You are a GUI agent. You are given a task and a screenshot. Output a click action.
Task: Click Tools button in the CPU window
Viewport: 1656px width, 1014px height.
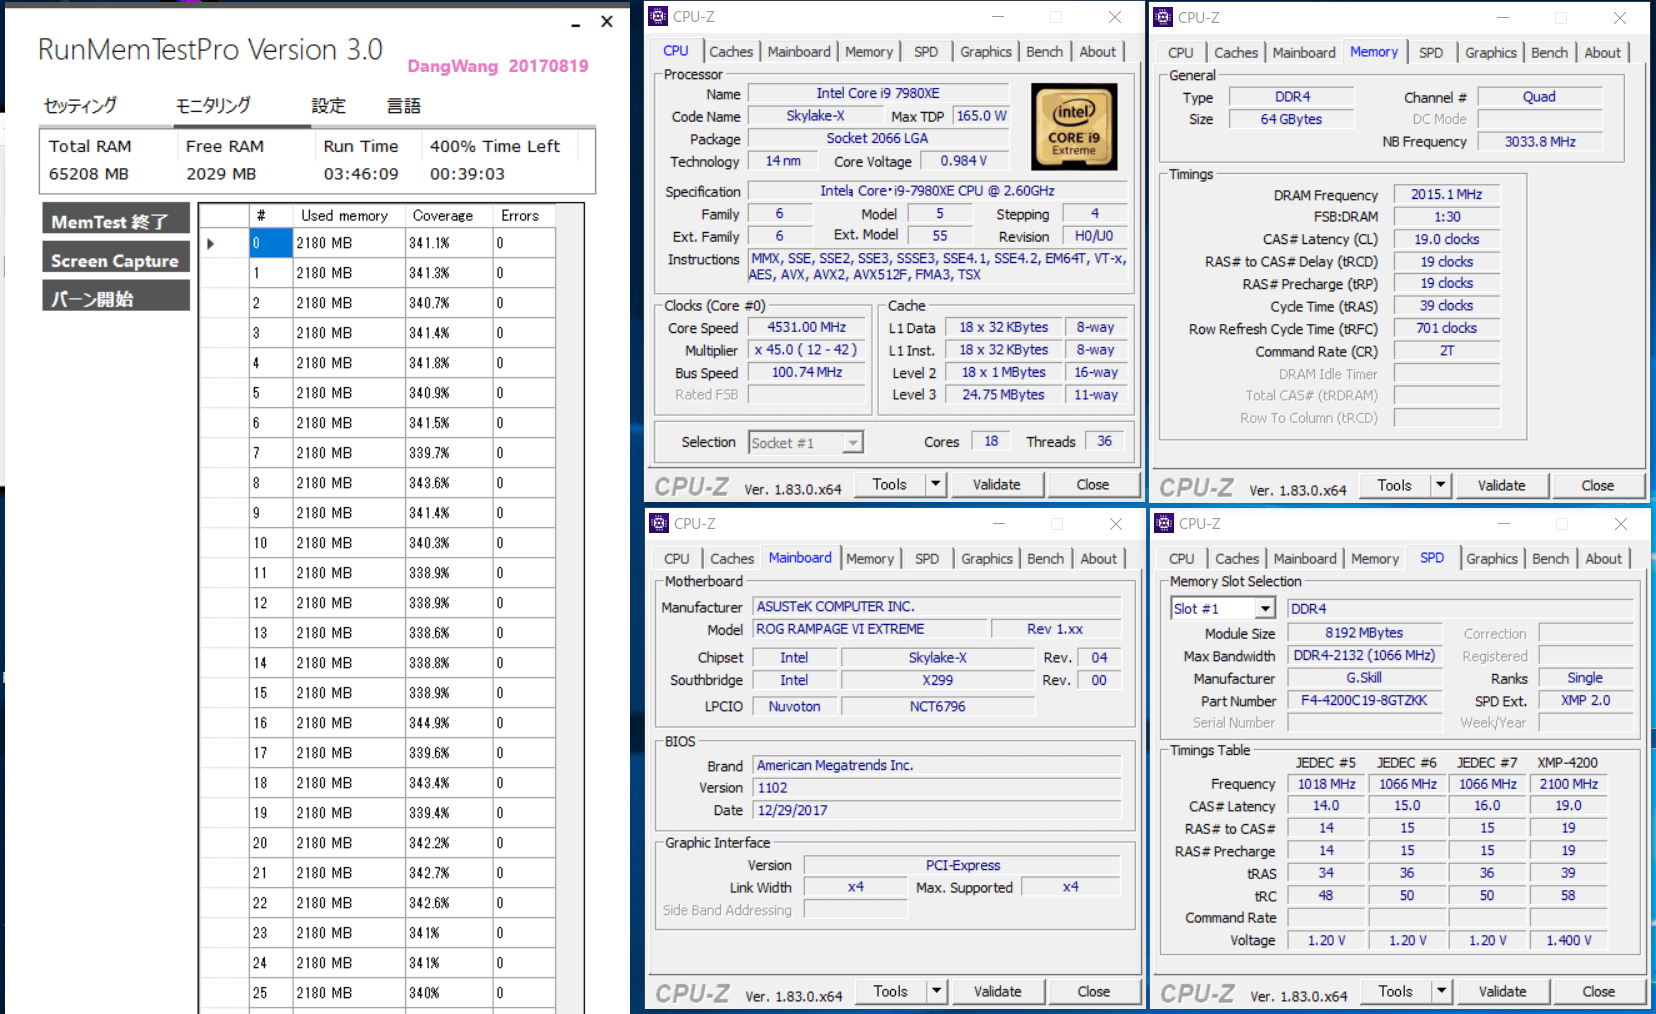click(889, 484)
